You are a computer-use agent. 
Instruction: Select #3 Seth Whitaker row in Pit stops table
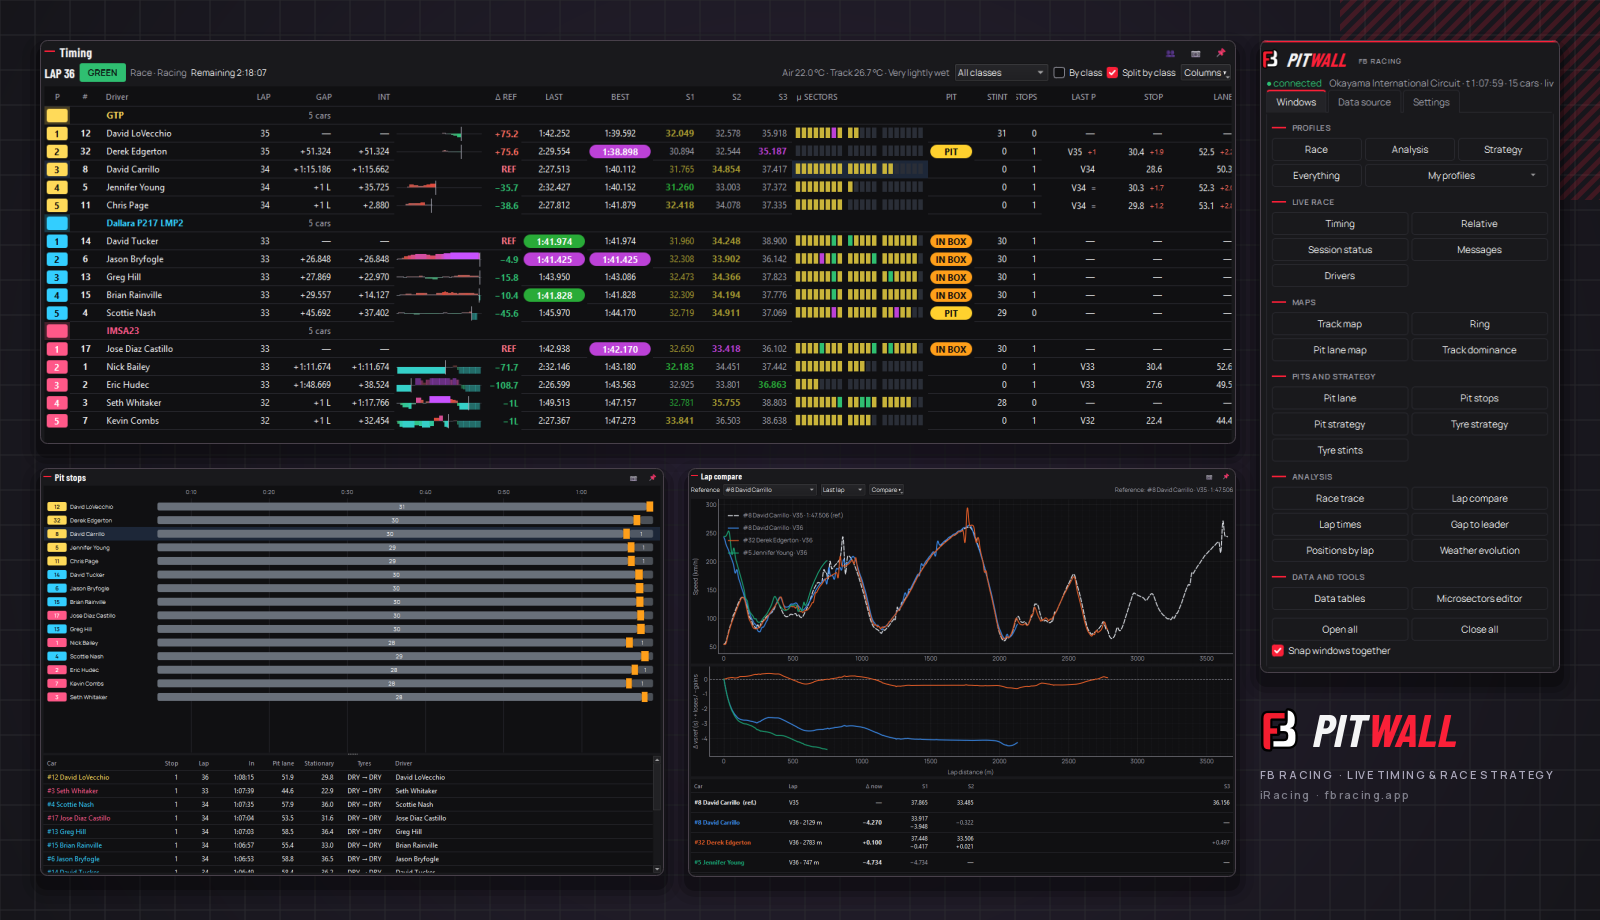(x=348, y=791)
